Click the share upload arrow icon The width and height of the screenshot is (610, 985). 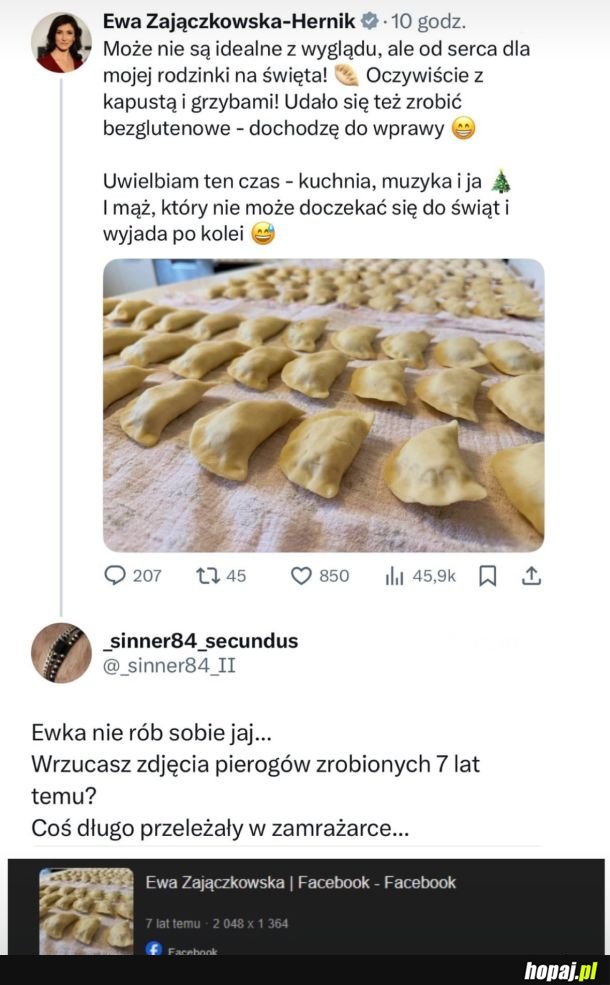click(x=532, y=575)
